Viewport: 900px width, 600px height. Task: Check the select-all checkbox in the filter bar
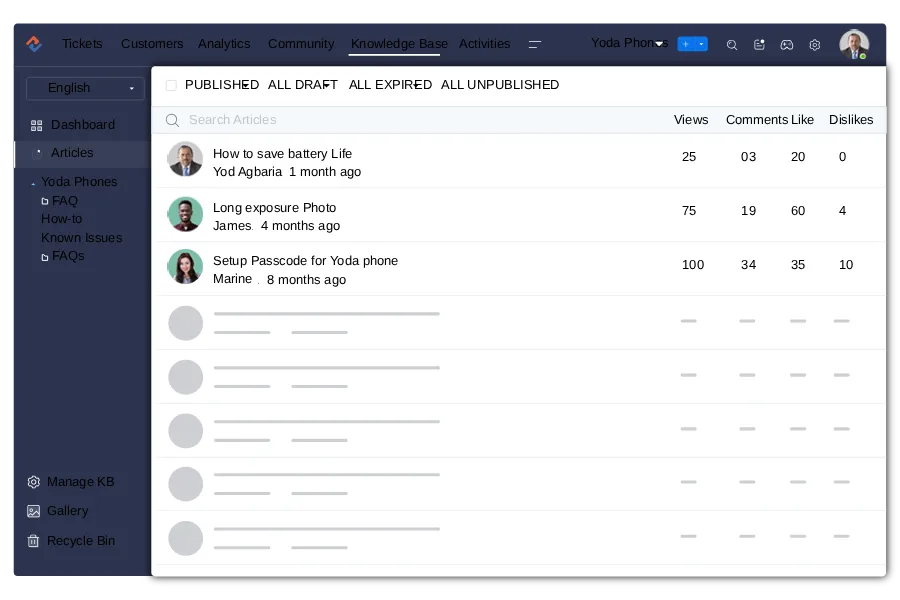171,85
